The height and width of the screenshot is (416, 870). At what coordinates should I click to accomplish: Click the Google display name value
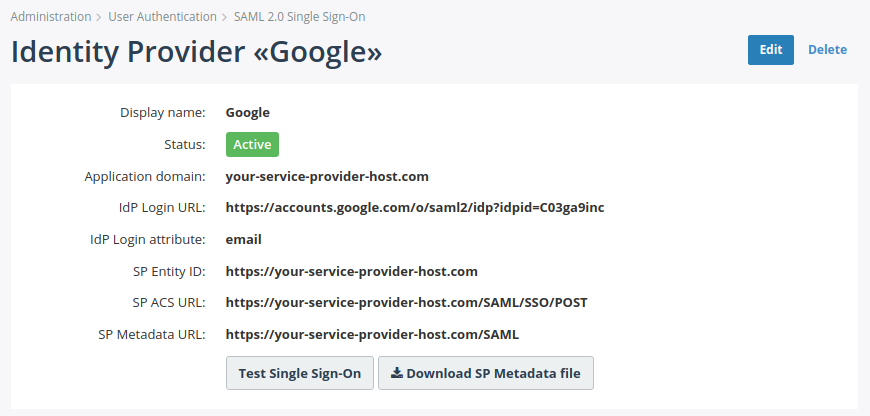pos(248,113)
